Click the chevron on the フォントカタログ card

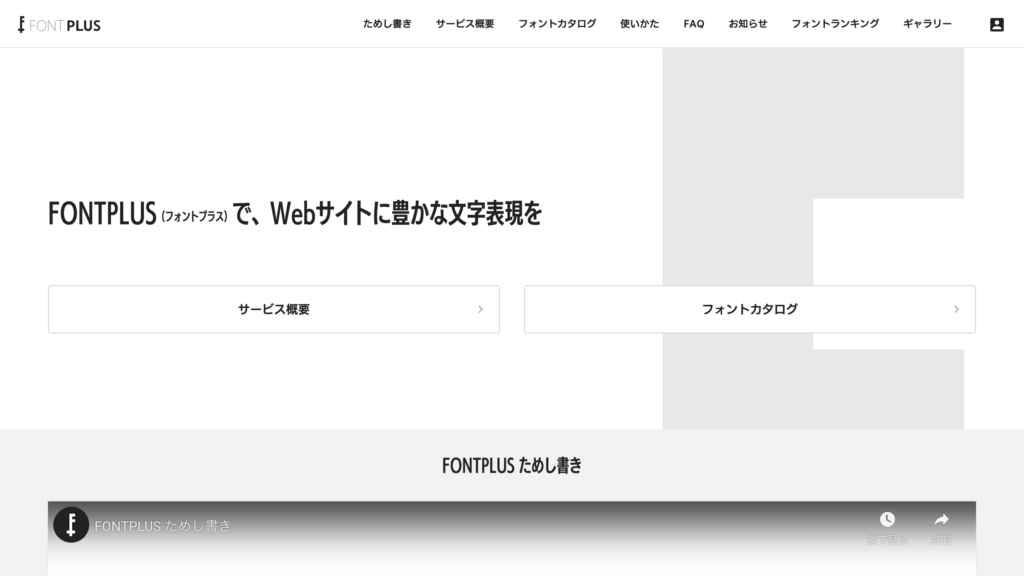[957, 309]
